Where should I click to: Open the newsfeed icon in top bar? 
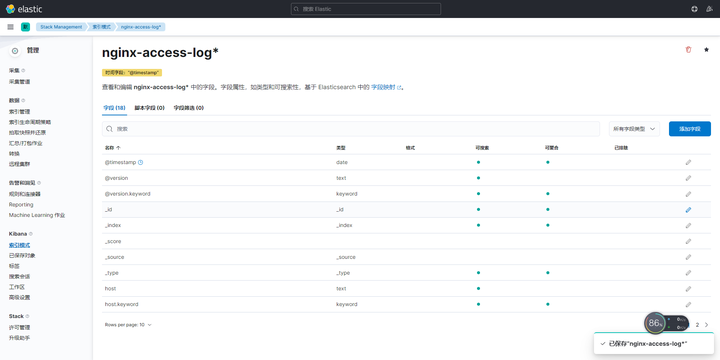click(709, 9)
